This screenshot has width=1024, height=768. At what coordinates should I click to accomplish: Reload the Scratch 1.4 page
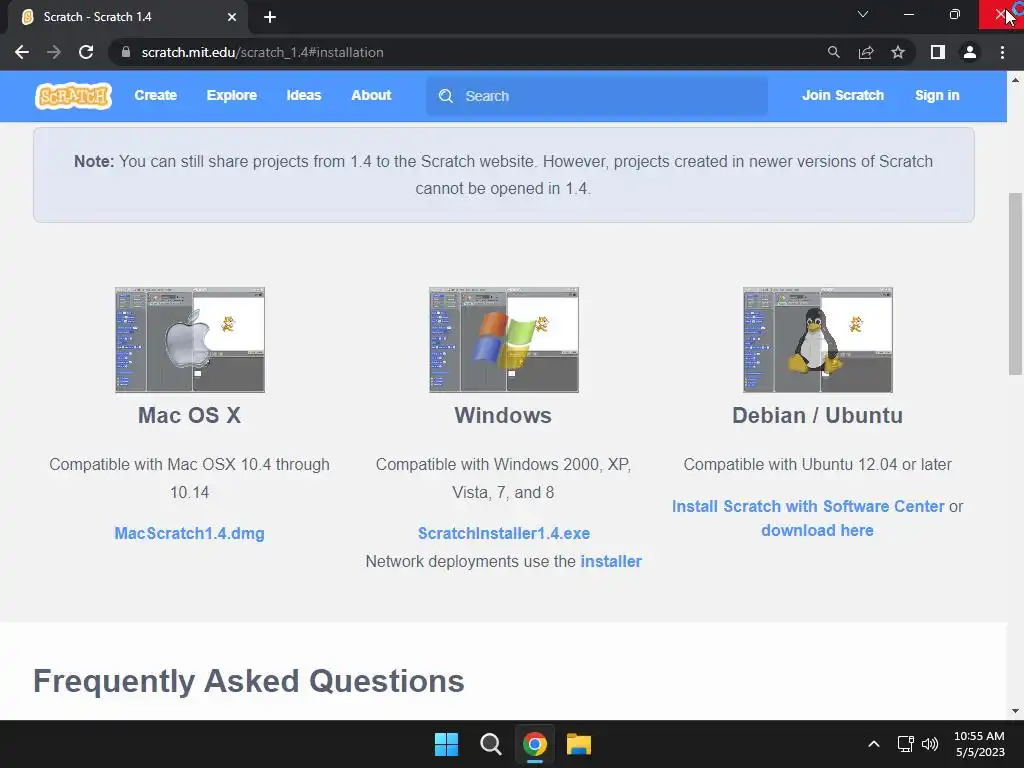[x=86, y=52]
